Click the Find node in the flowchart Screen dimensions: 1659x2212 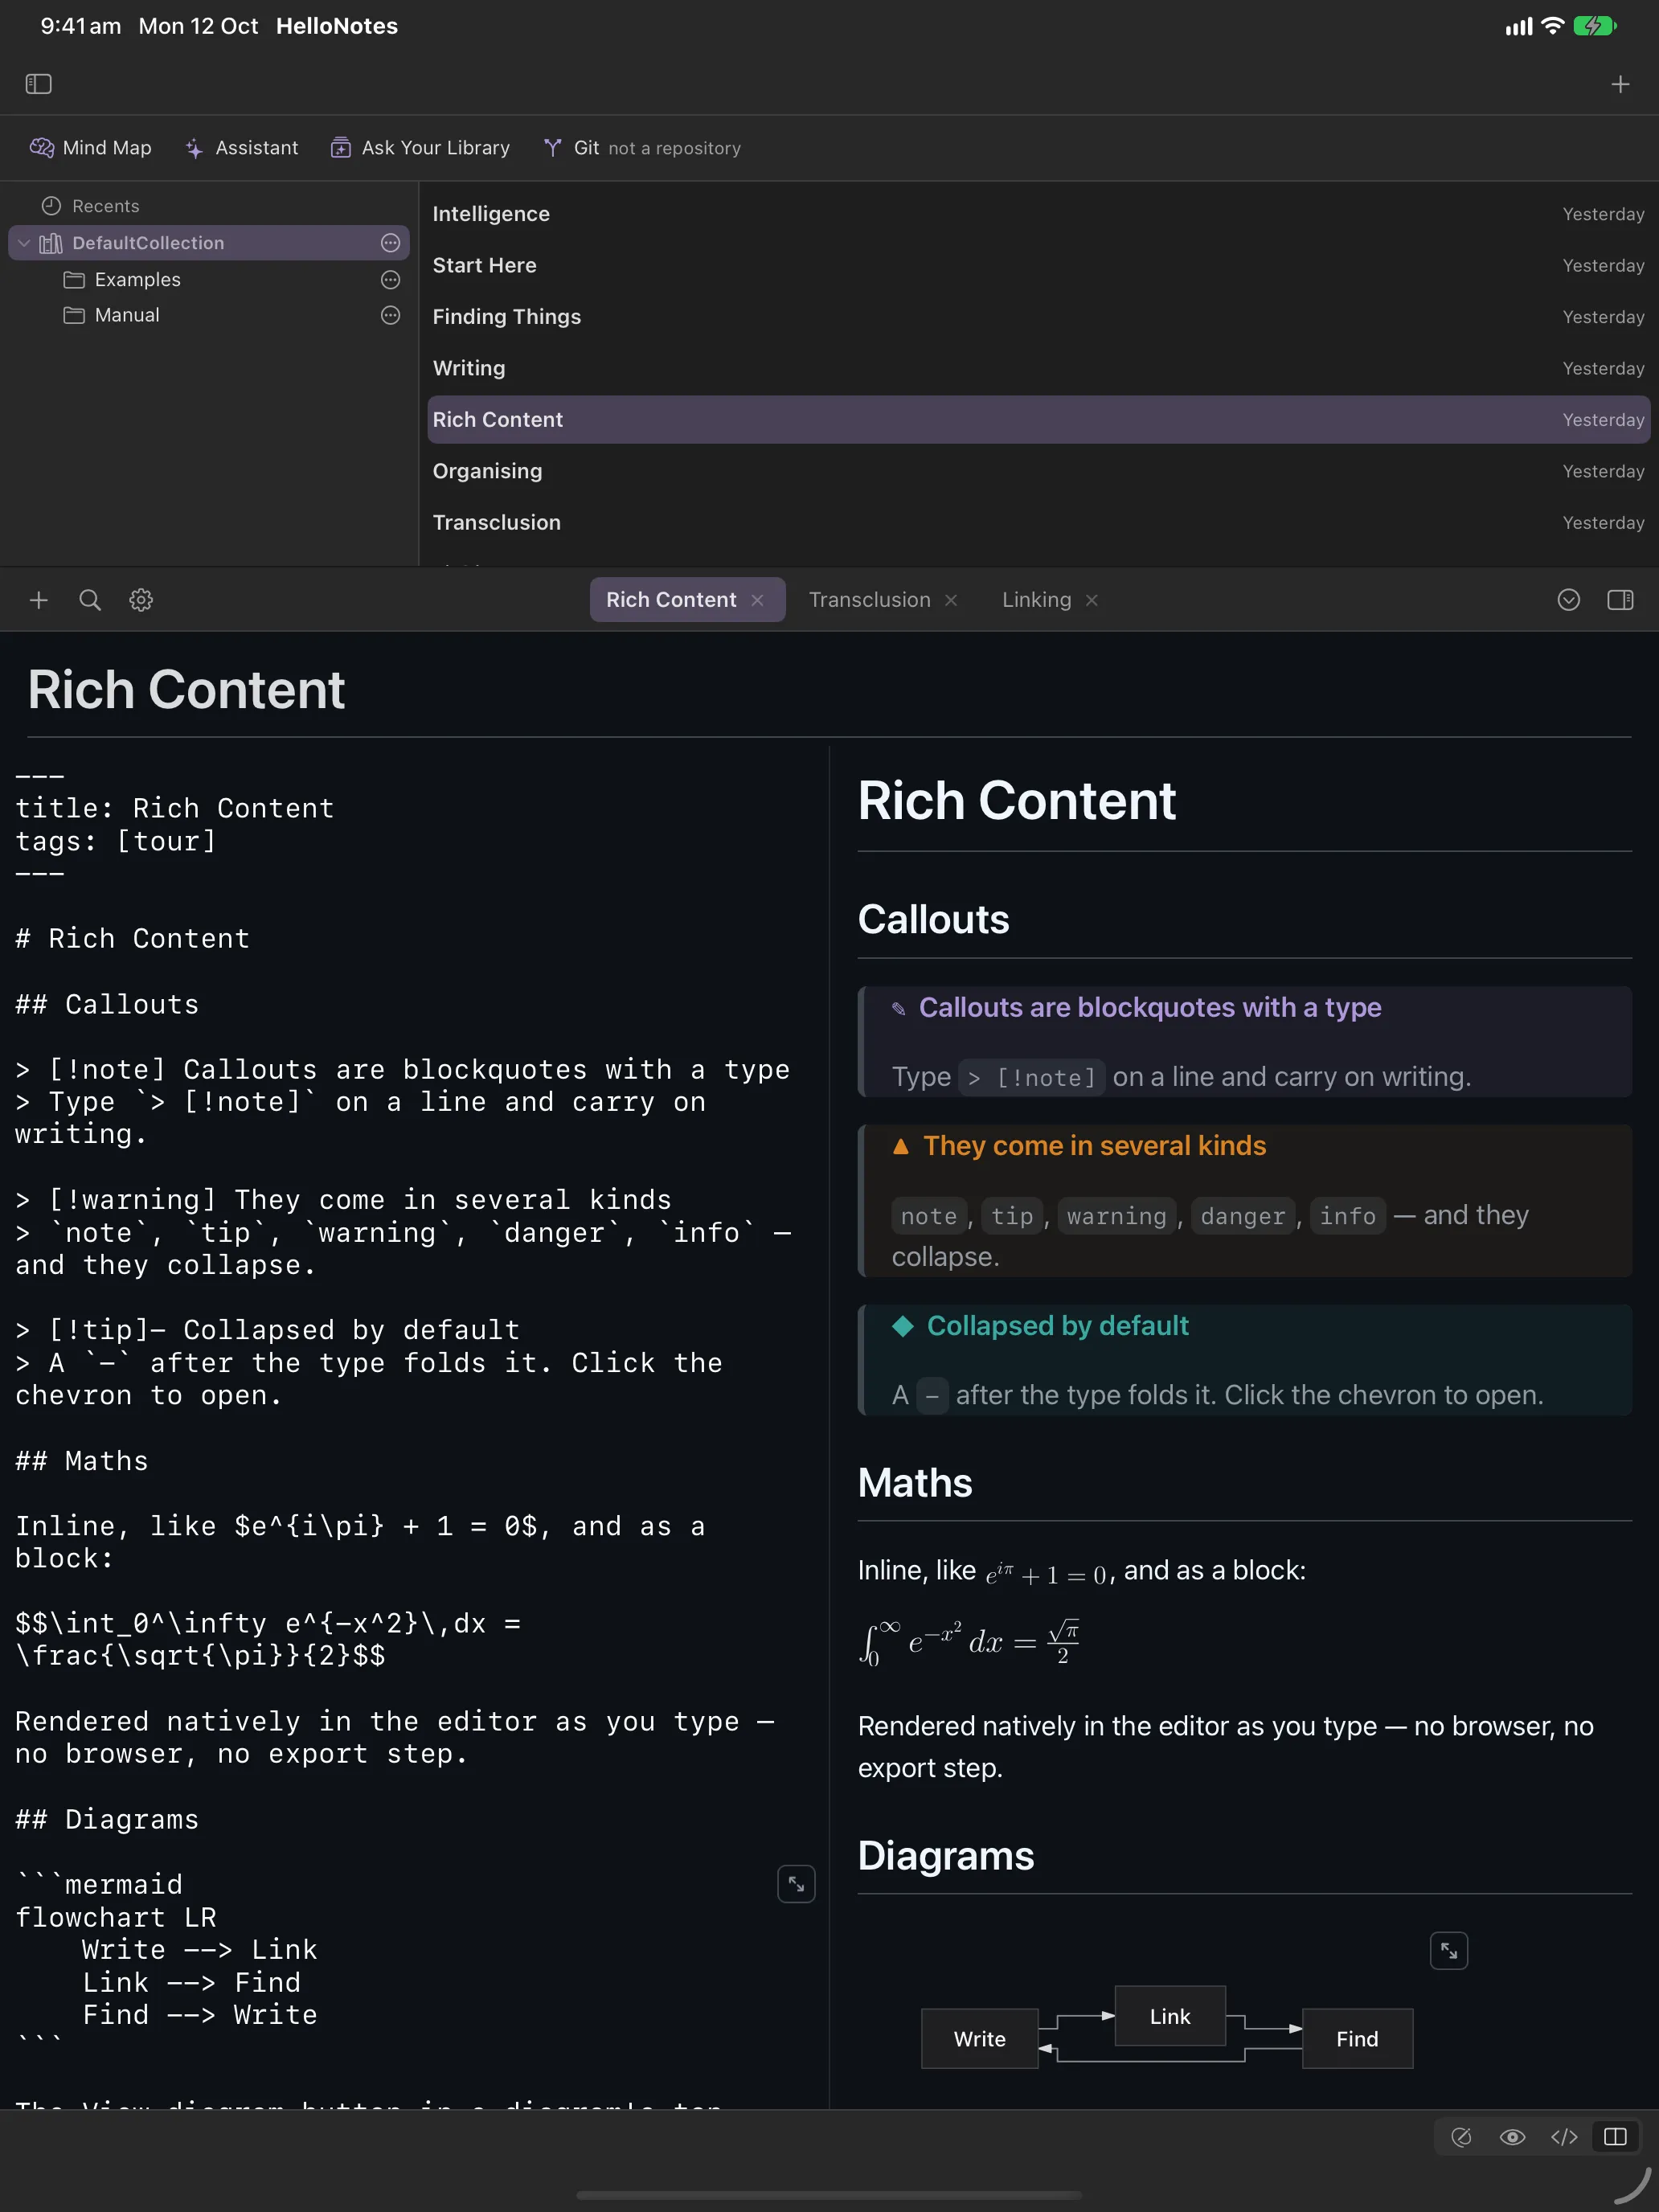pyautogui.click(x=1357, y=2039)
